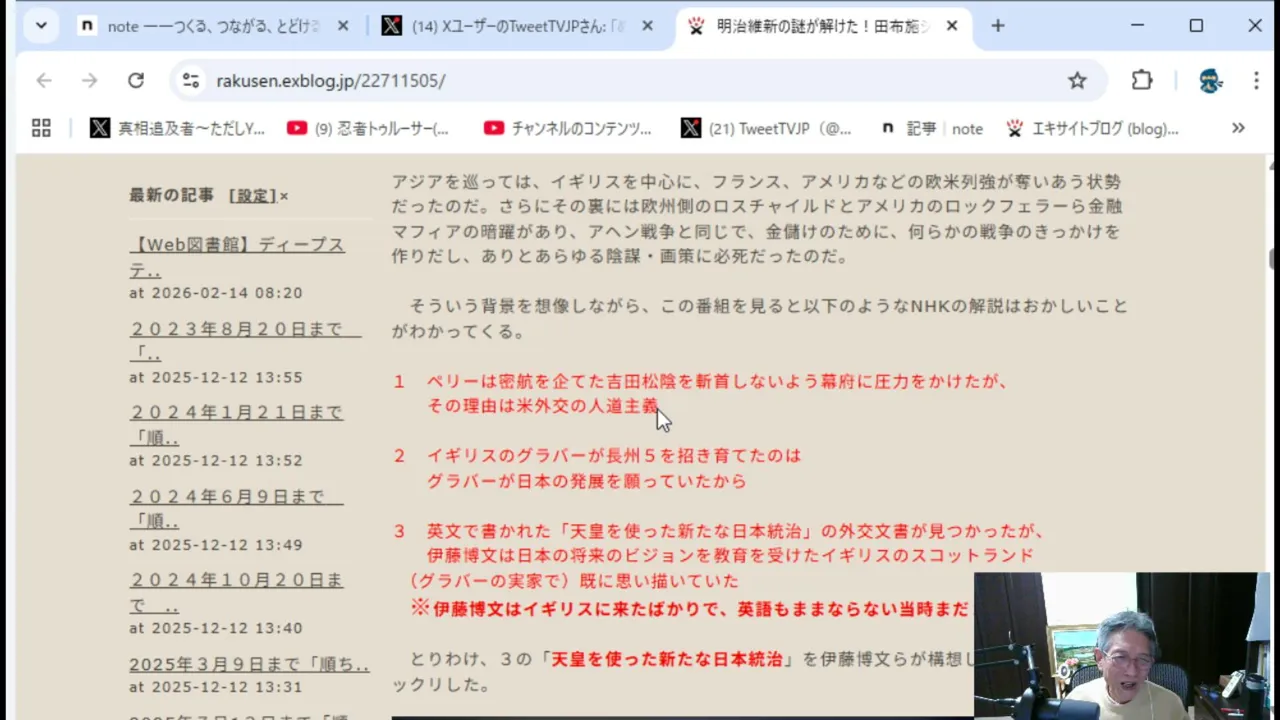Click the page vertical scrollbar thumb
The image size is (1280, 720).
pos(1272,258)
